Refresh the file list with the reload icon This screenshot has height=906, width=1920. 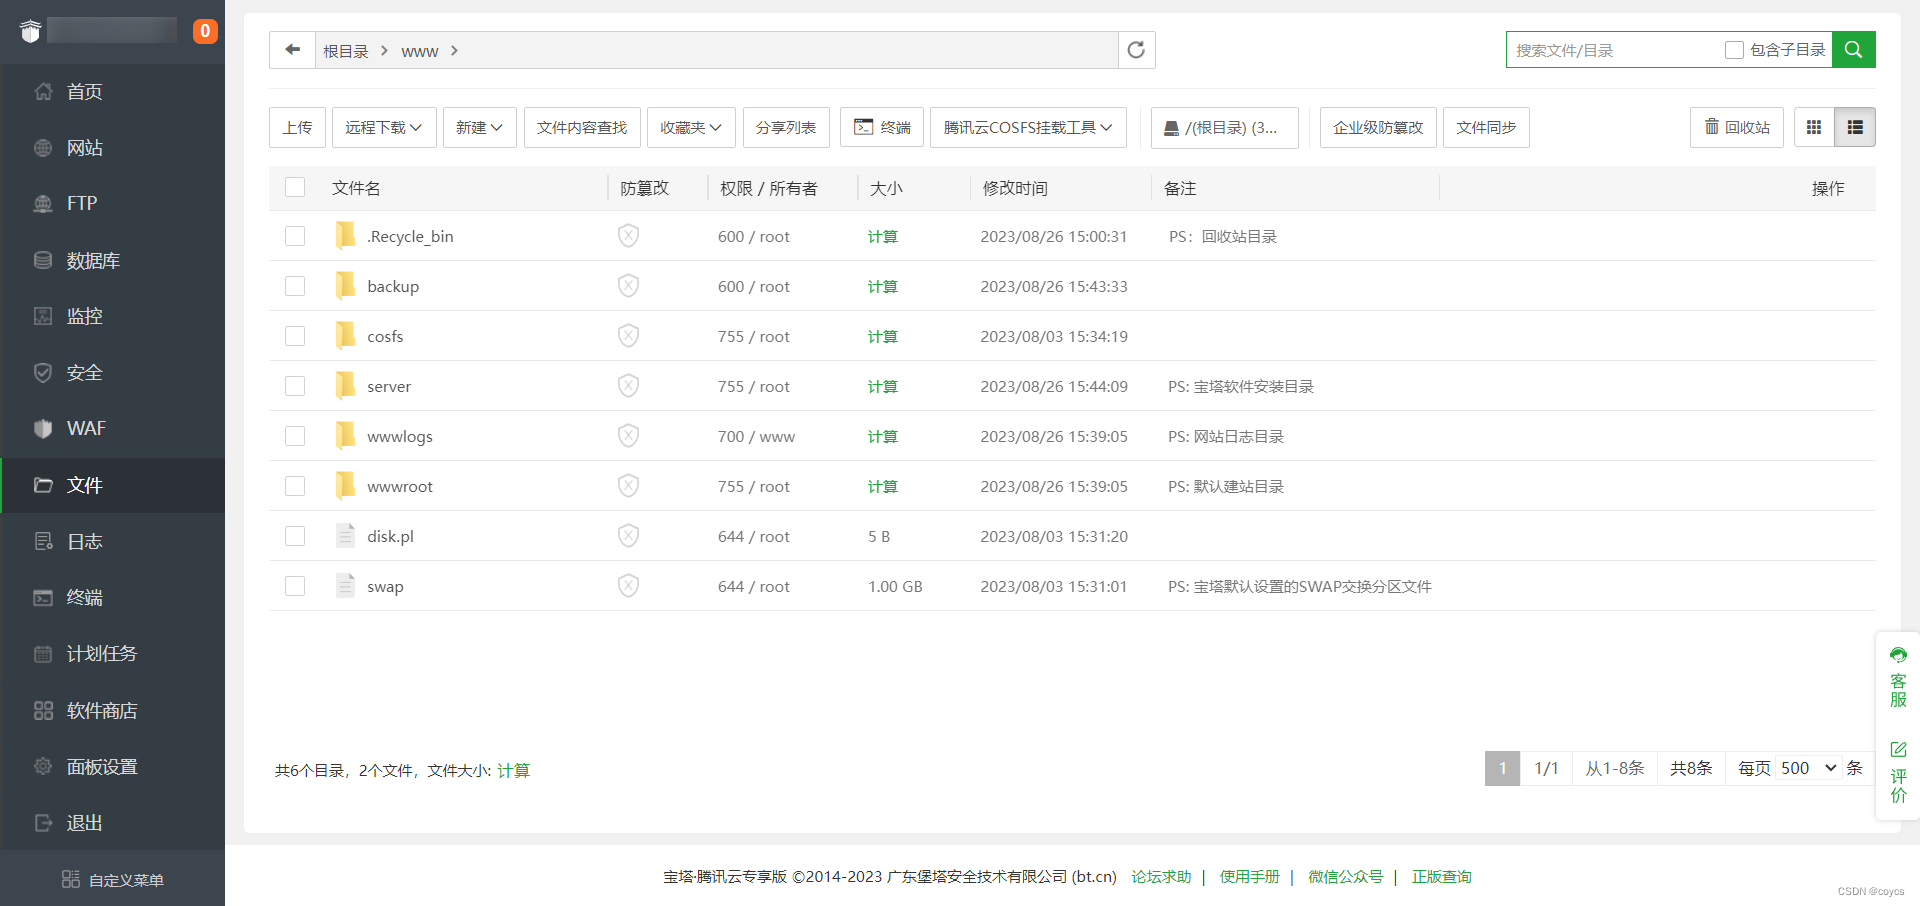[1136, 50]
